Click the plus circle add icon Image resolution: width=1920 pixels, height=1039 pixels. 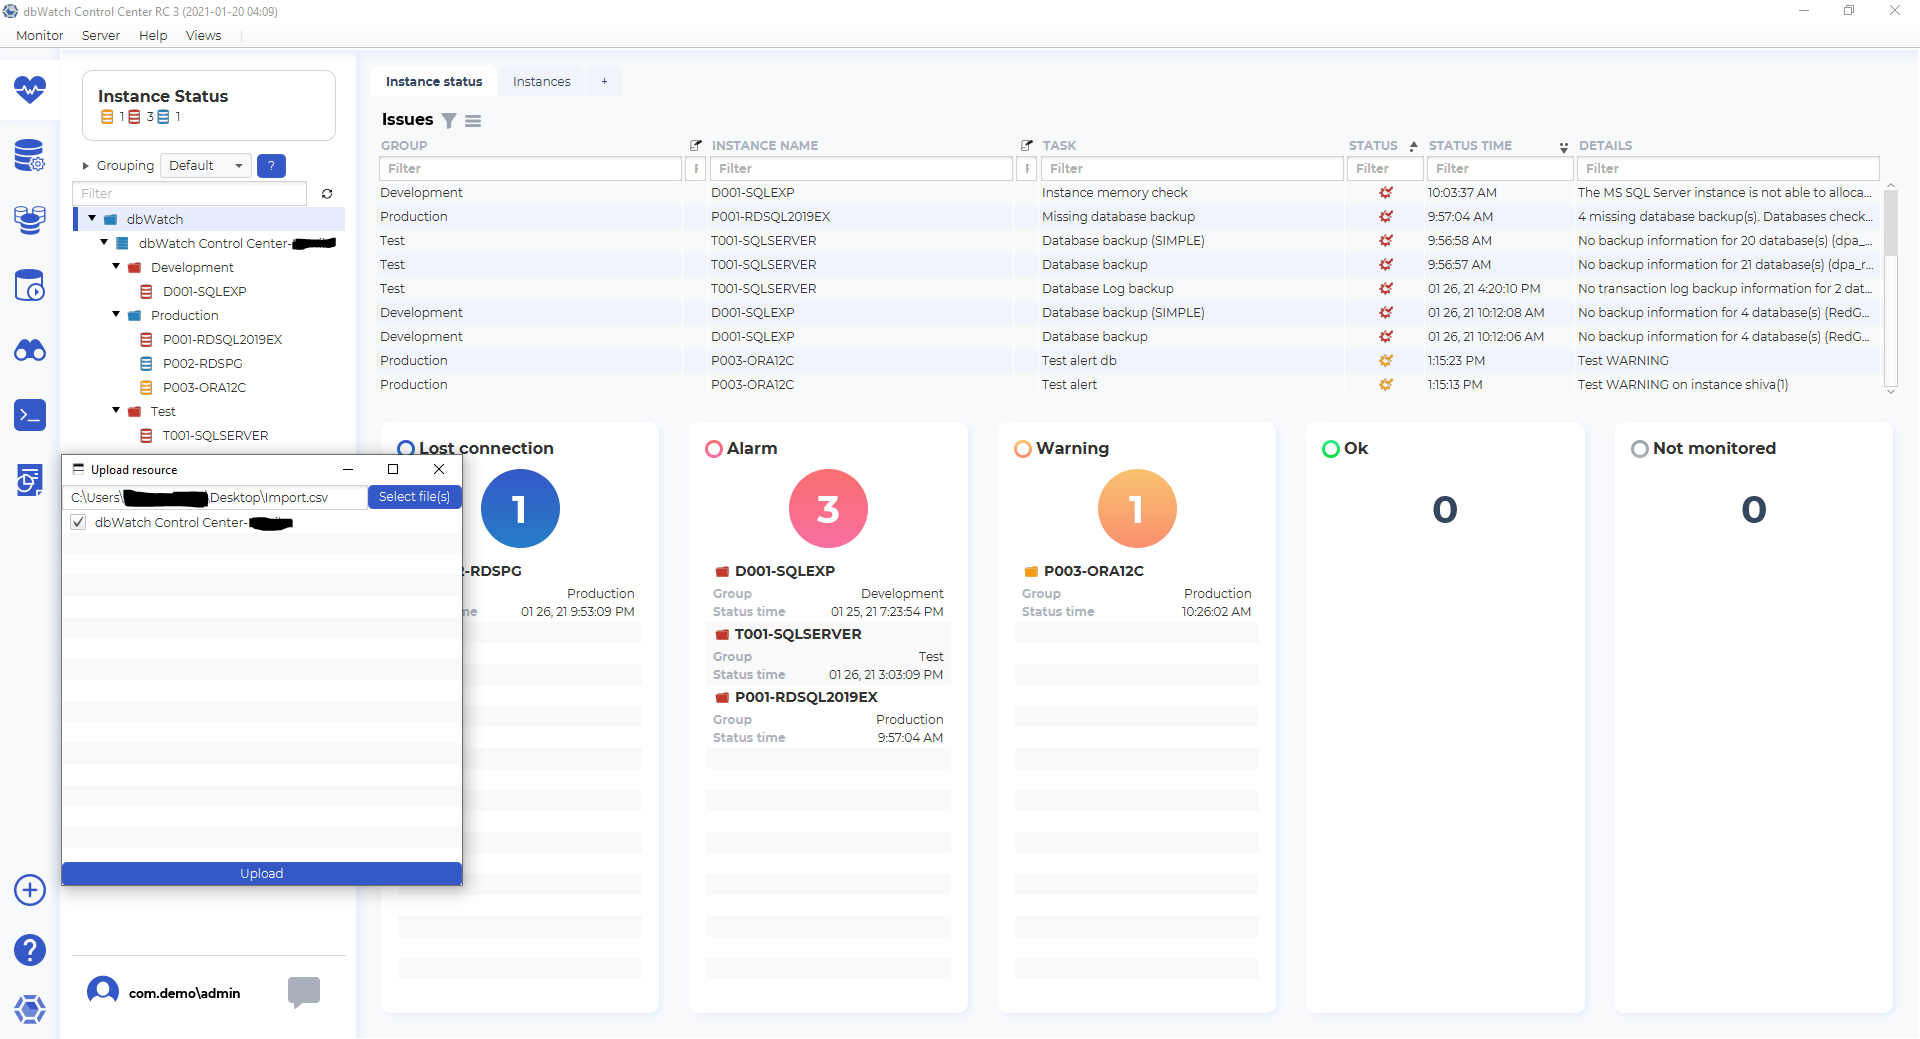30,890
